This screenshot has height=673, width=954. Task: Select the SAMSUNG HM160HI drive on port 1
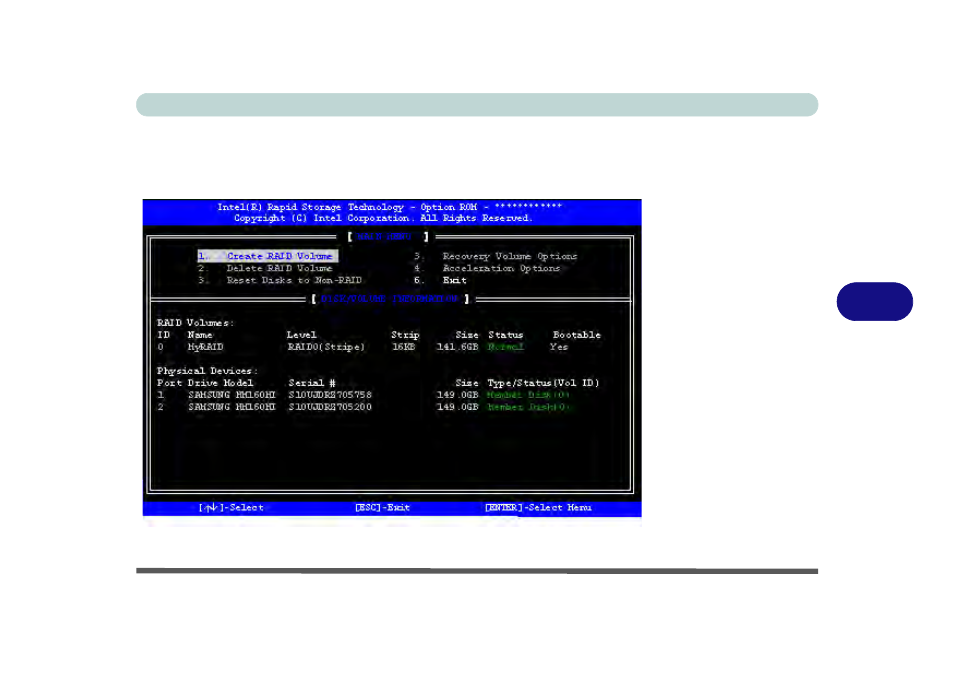[x=232, y=394]
